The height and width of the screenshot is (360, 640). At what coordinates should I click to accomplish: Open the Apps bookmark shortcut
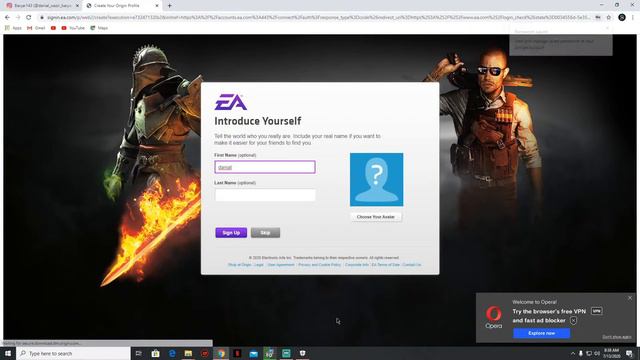coord(13,28)
